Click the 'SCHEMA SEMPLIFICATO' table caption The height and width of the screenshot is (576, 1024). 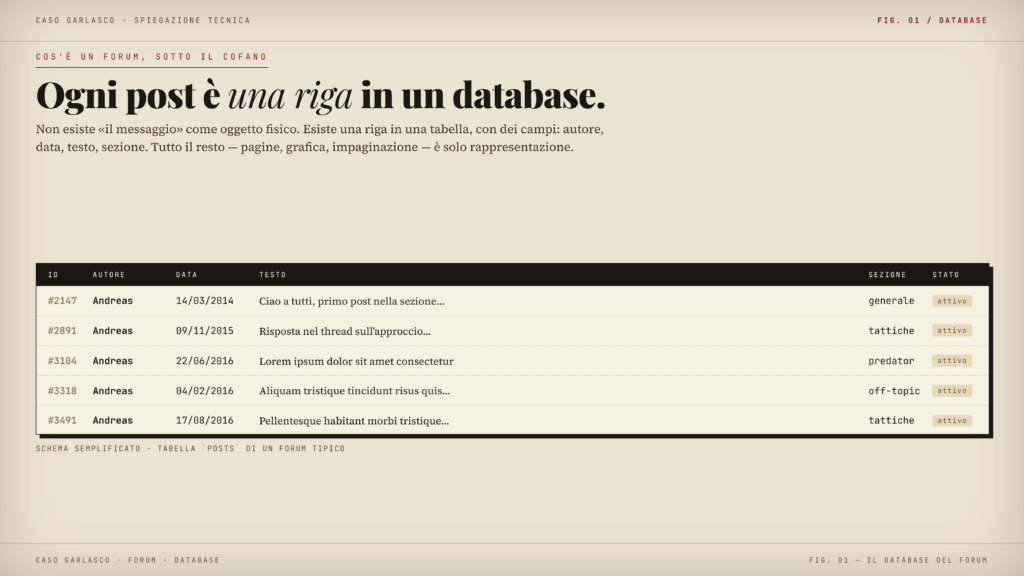[x=190, y=449]
